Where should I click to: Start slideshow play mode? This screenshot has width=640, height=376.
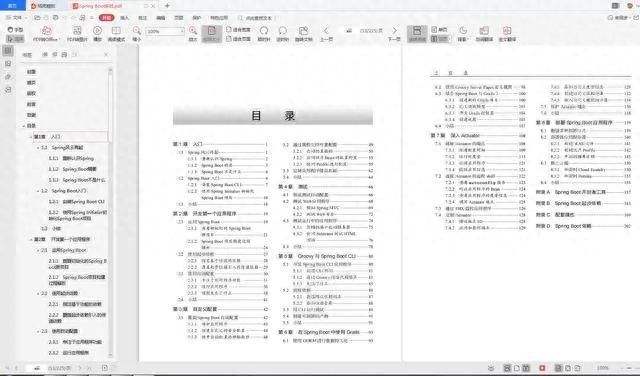(x=97, y=34)
